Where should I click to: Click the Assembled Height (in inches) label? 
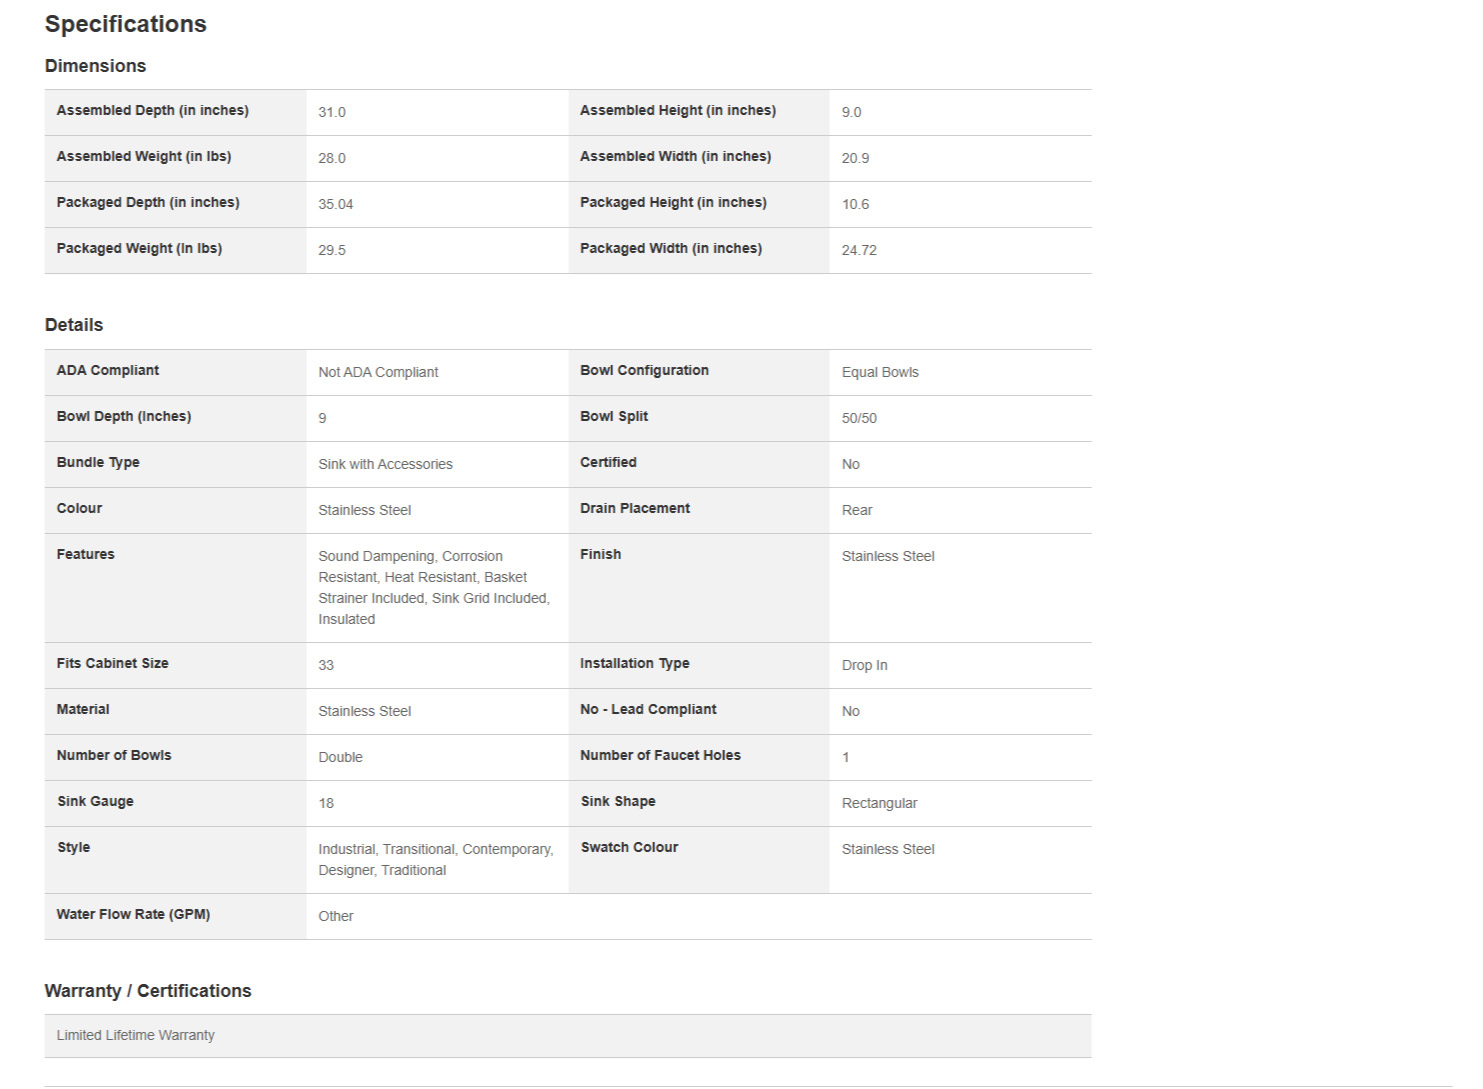click(x=678, y=111)
